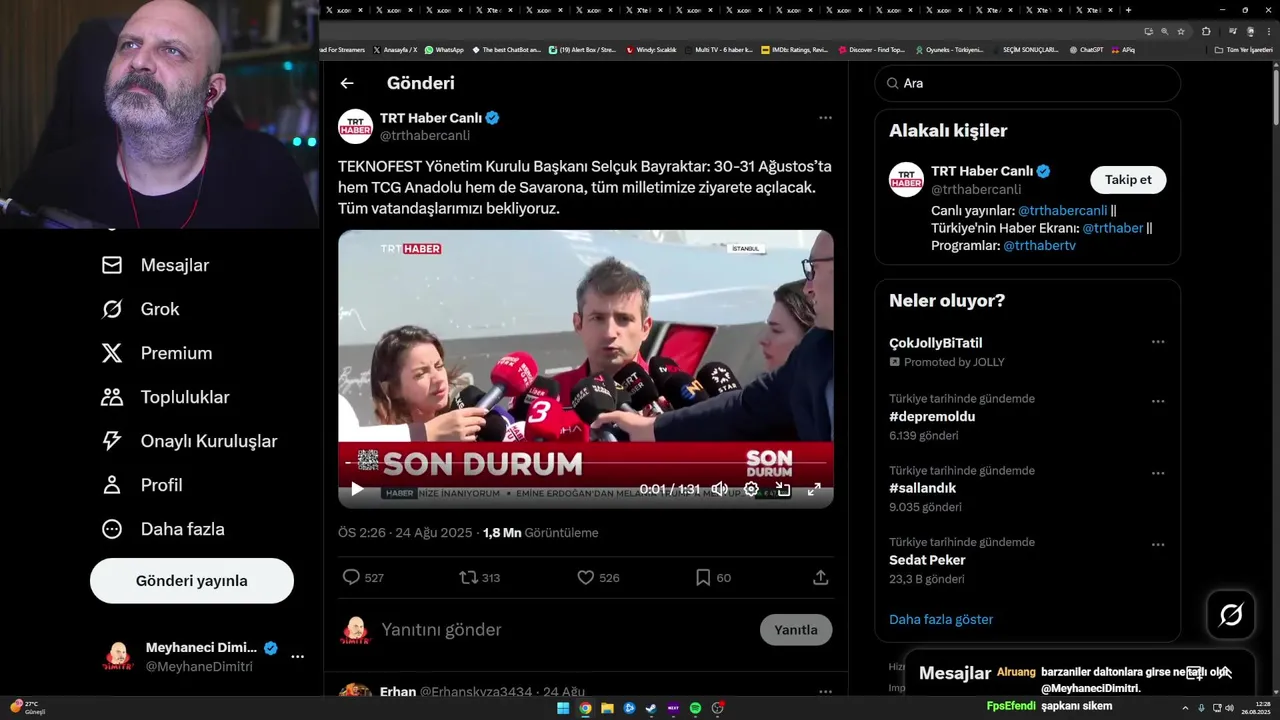Click the Gönderi yayınla button
This screenshot has height=720, width=1280.
point(192,581)
